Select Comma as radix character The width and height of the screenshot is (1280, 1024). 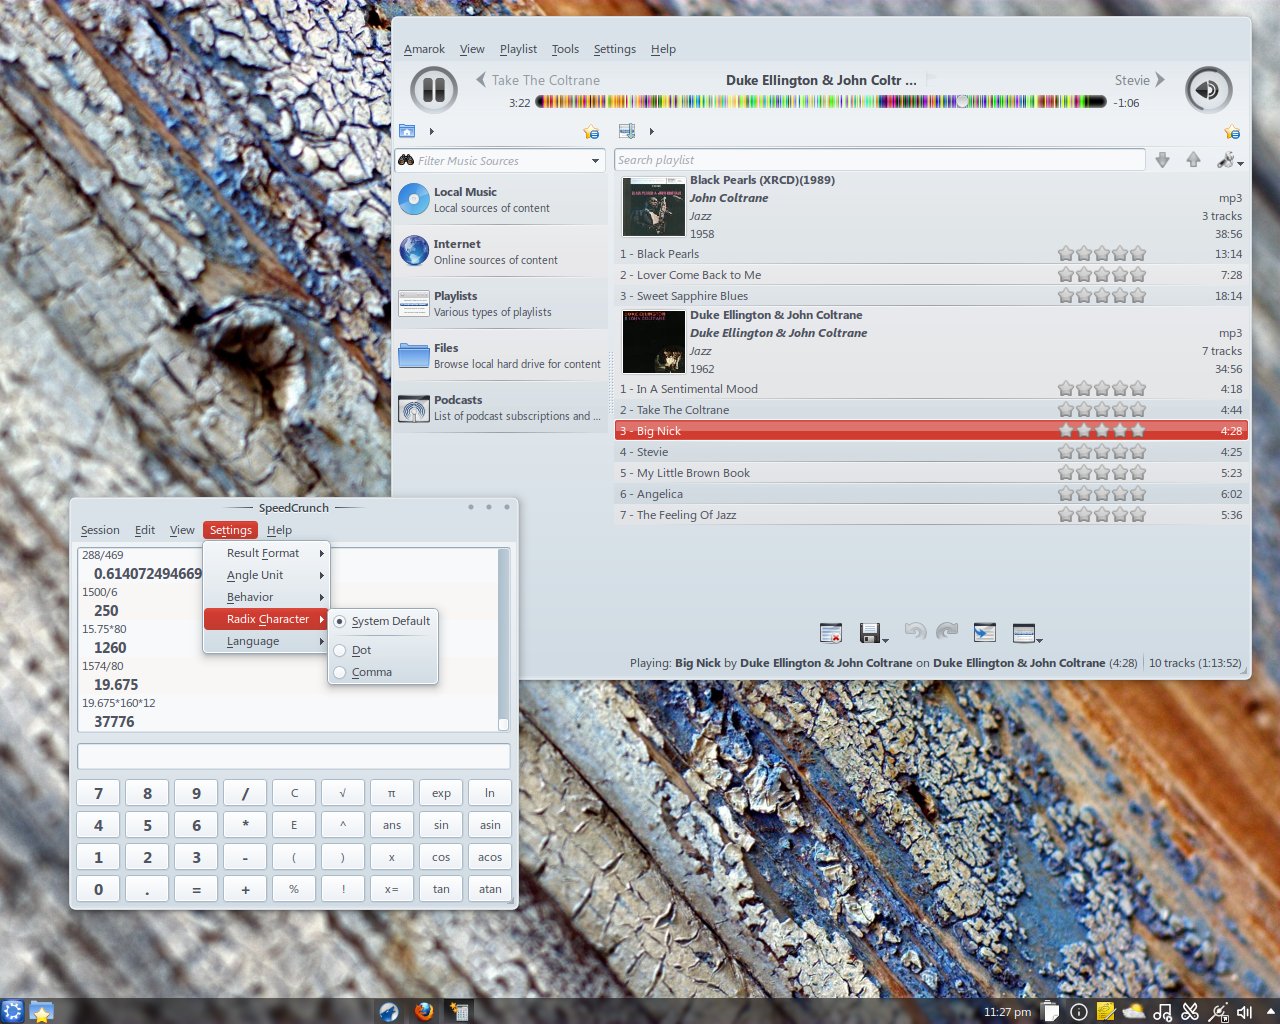point(383,672)
